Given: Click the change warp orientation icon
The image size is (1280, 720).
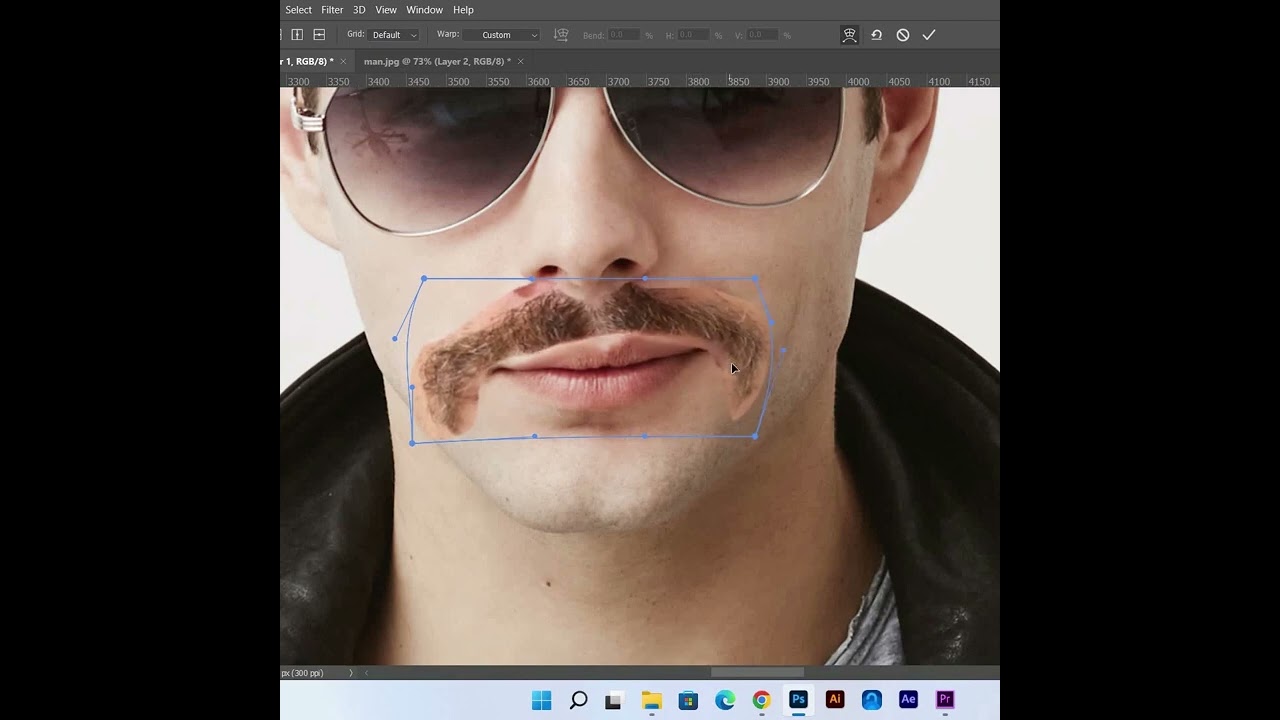Looking at the screenshot, I should click(x=561, y=35).
